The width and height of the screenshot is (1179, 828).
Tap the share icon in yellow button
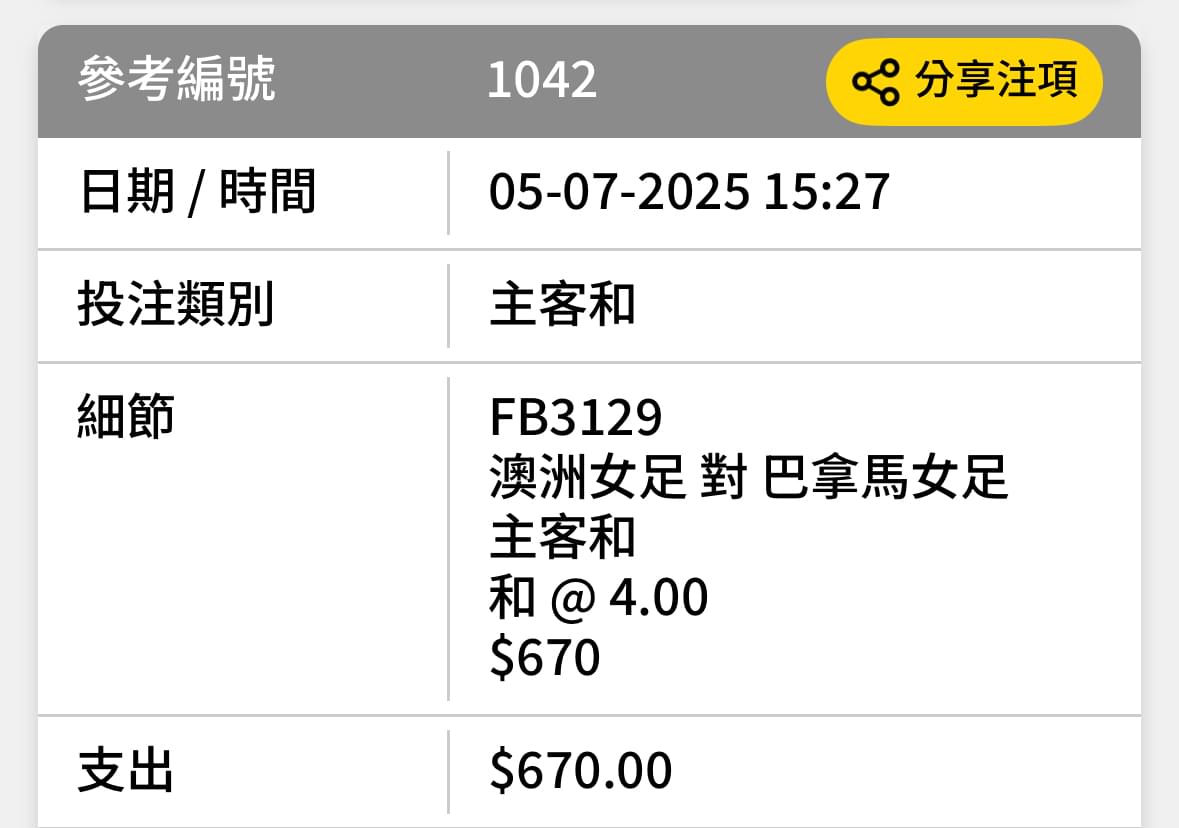click(875, 81)
